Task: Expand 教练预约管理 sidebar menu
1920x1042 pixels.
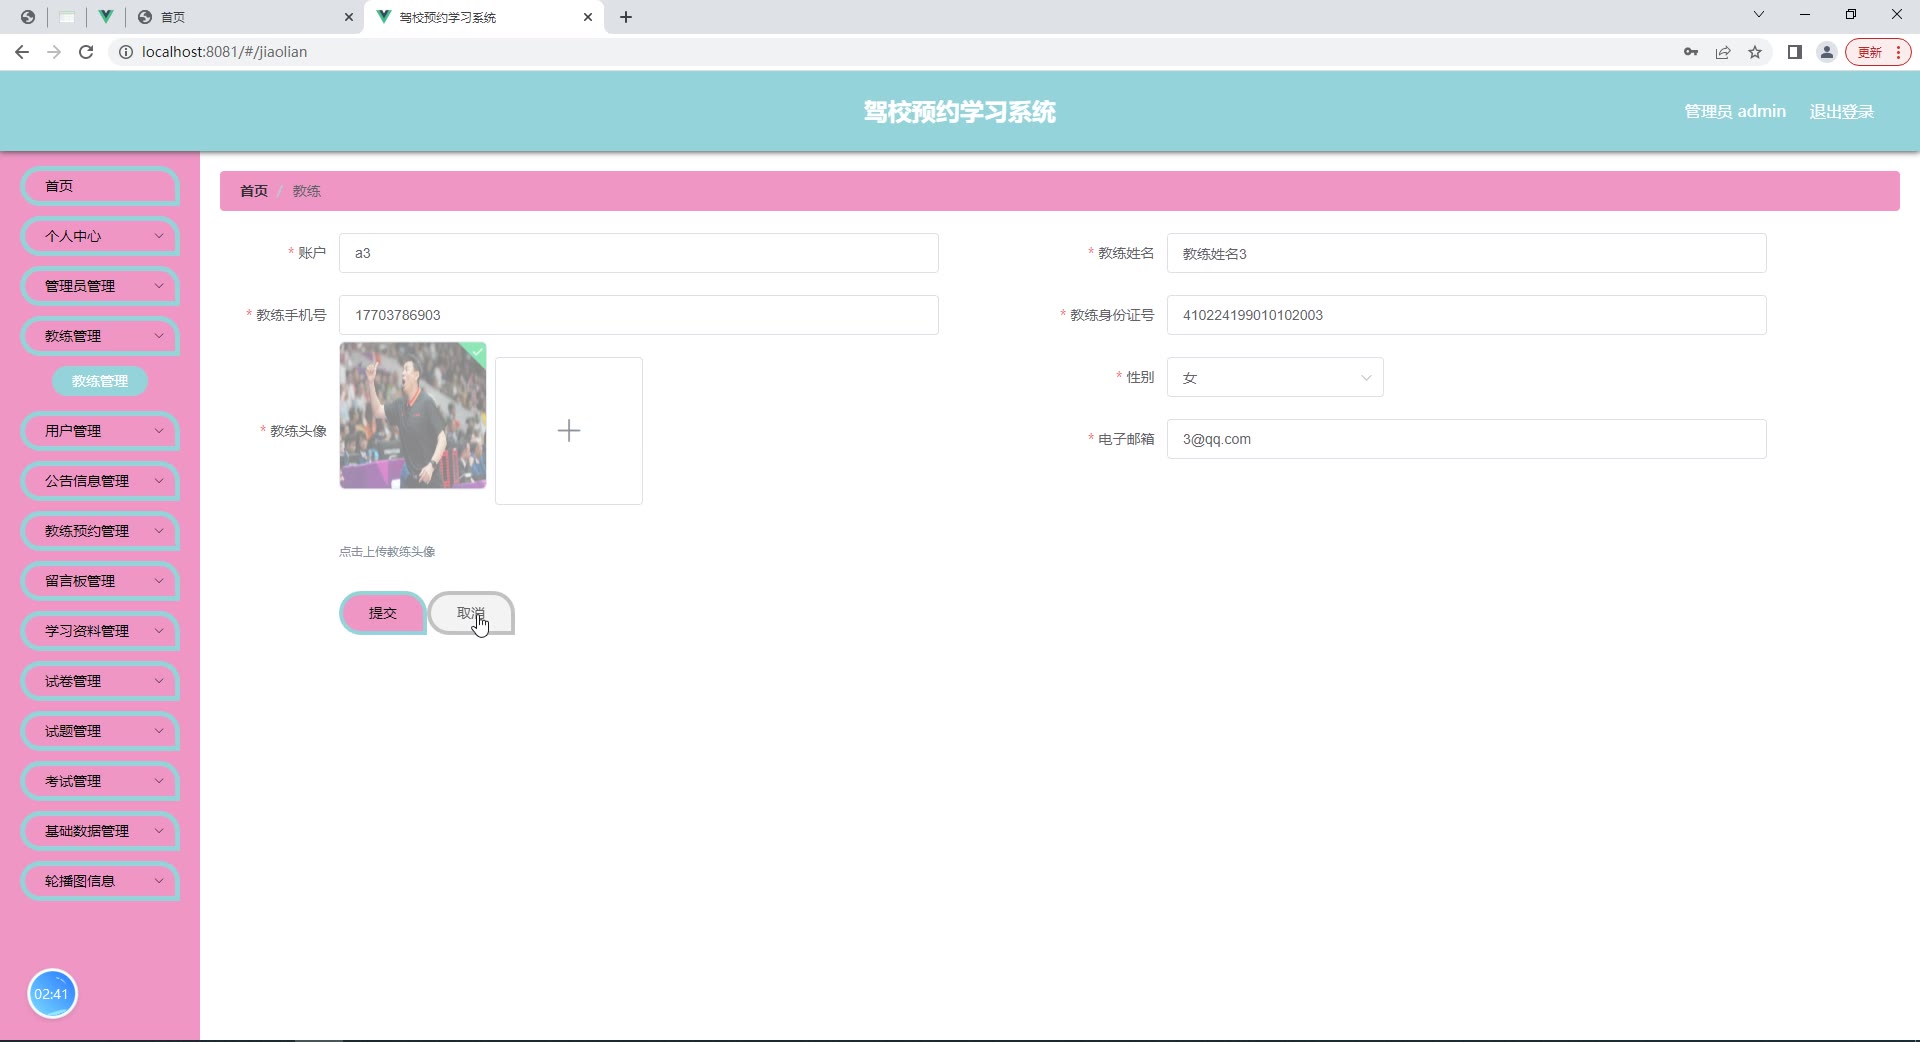Action: click(100, 531)
